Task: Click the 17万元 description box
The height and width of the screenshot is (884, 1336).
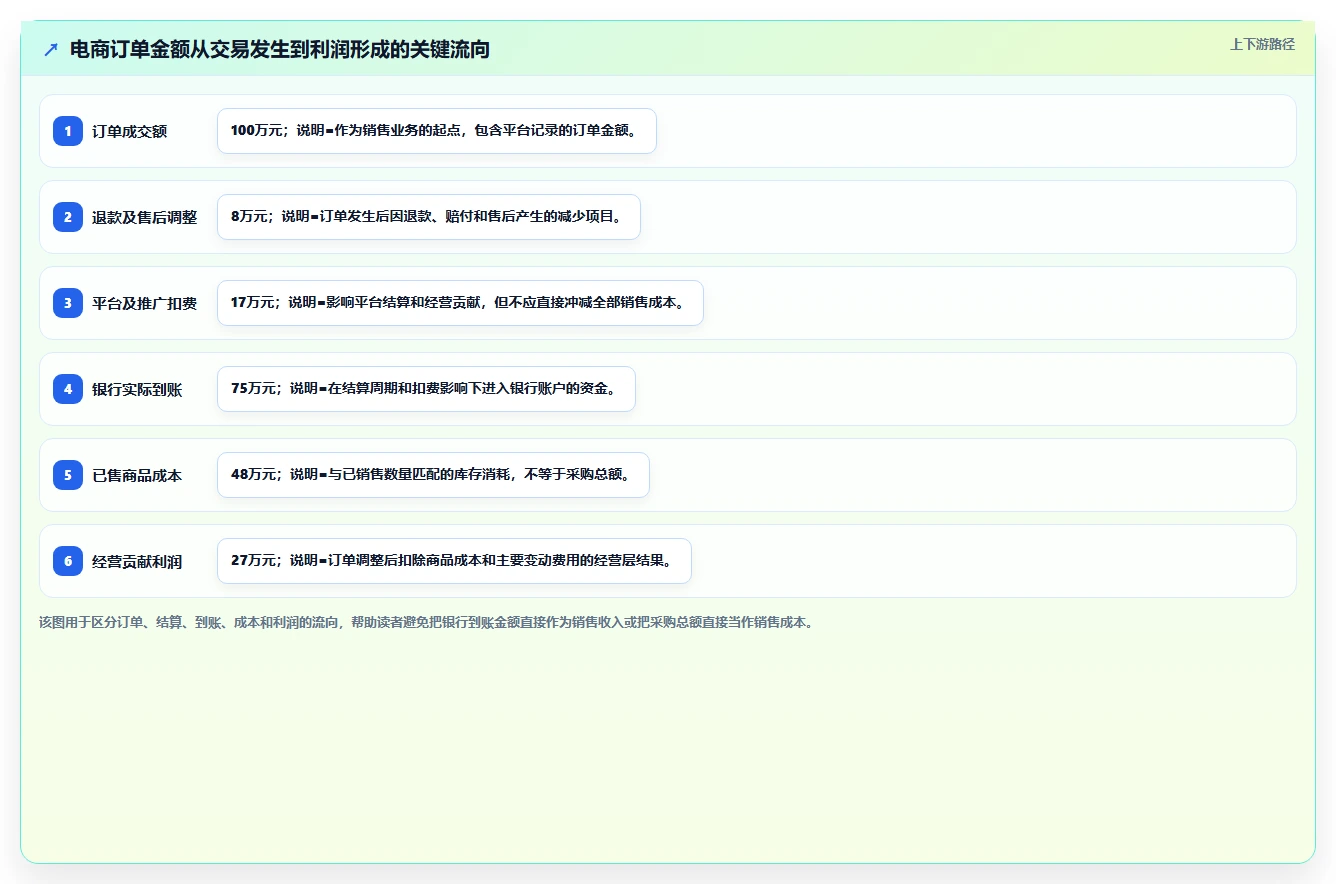Action: coord(460,303)
